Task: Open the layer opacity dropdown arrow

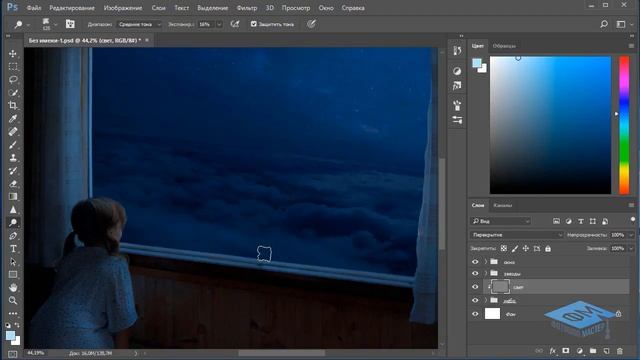Action: [x=631, y=235]
